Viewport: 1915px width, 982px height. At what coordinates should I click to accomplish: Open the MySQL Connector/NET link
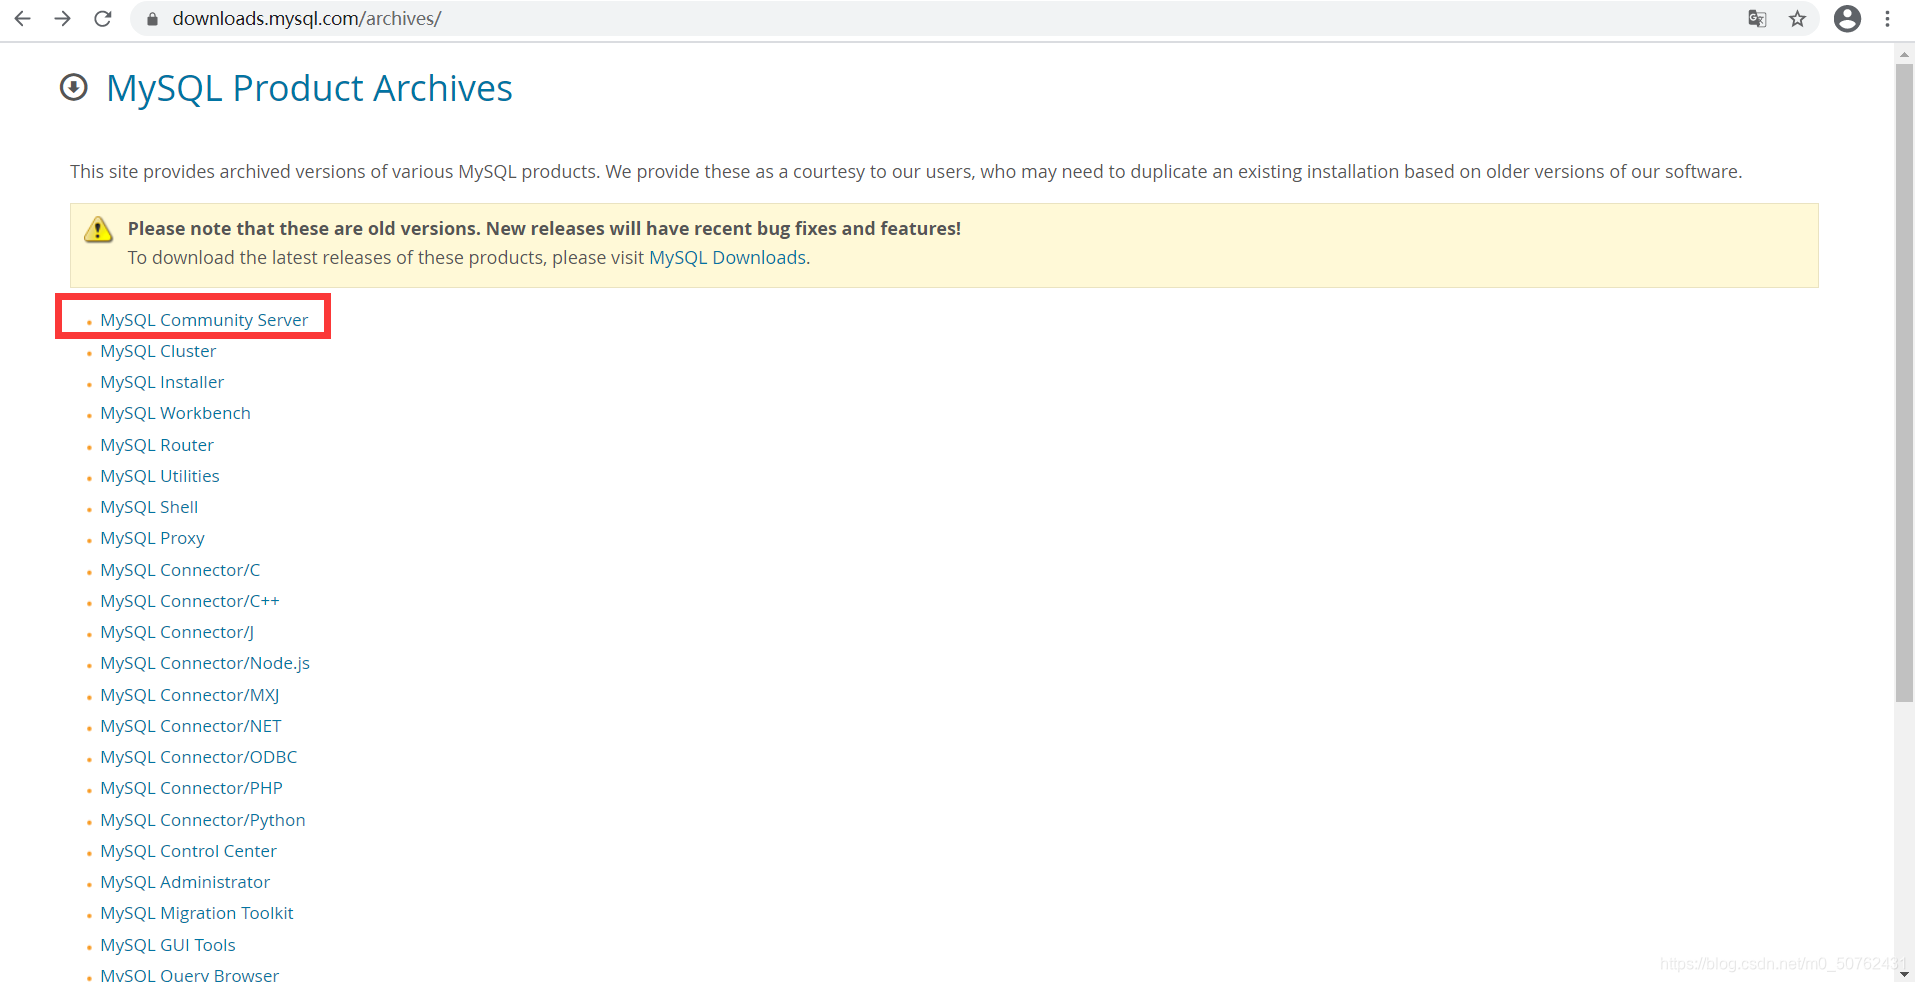(x=191, y=726)
